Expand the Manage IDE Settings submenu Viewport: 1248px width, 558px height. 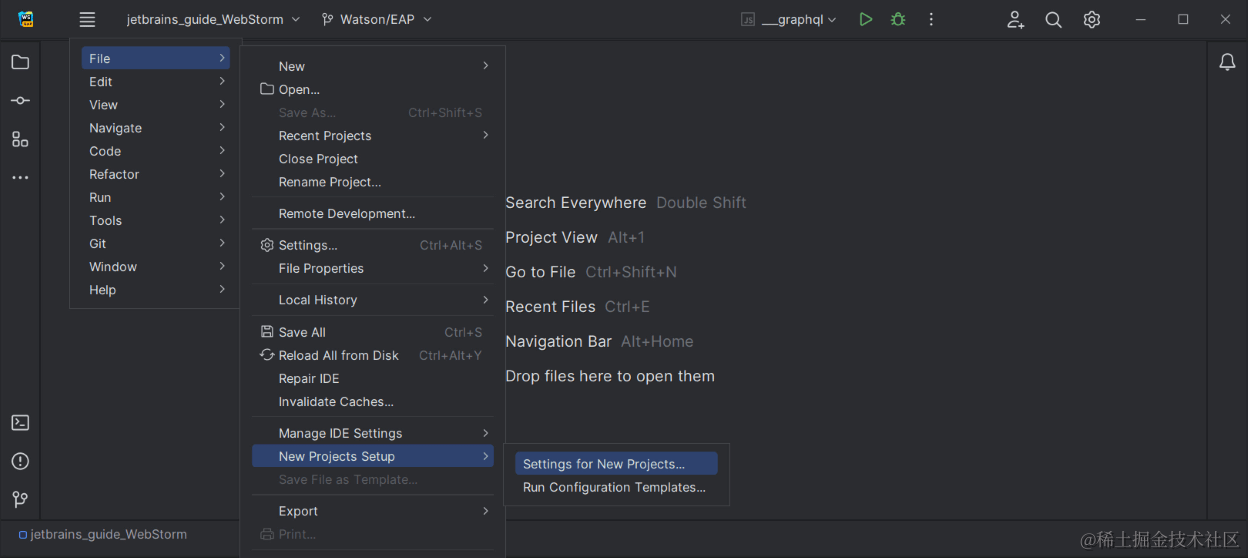pos(373,433)
